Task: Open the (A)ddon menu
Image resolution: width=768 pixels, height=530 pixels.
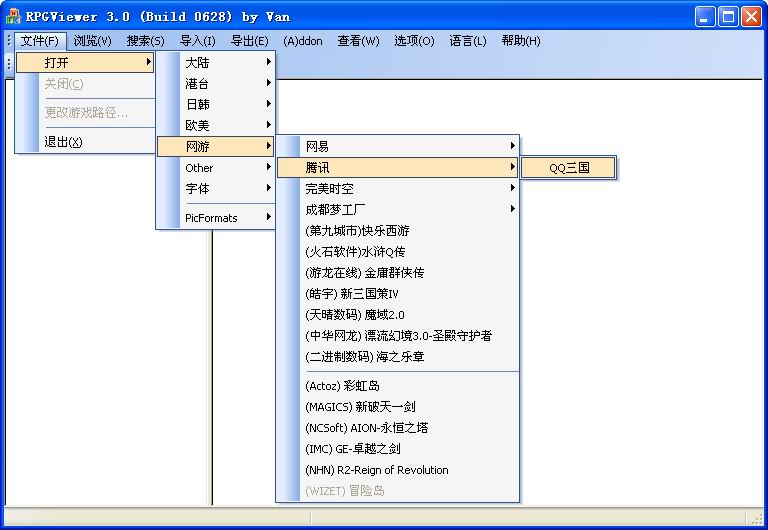Action: click(x=303, y=41)
